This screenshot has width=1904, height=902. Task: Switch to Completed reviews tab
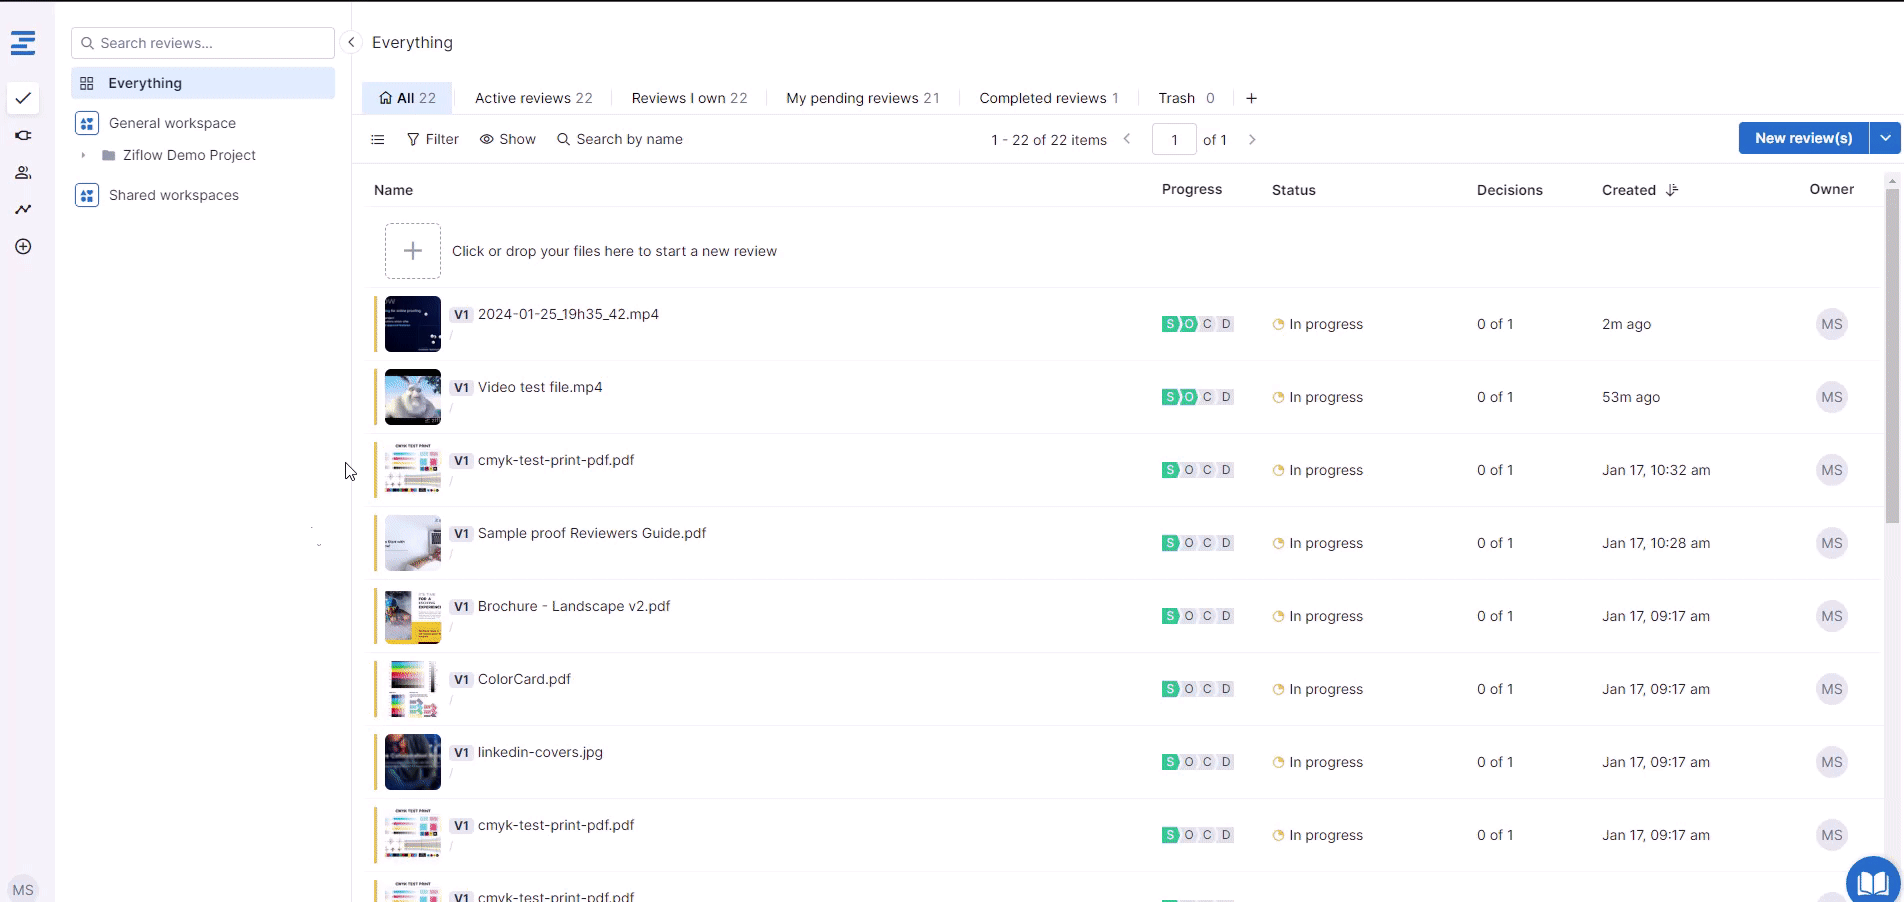tap(1048, 98)
